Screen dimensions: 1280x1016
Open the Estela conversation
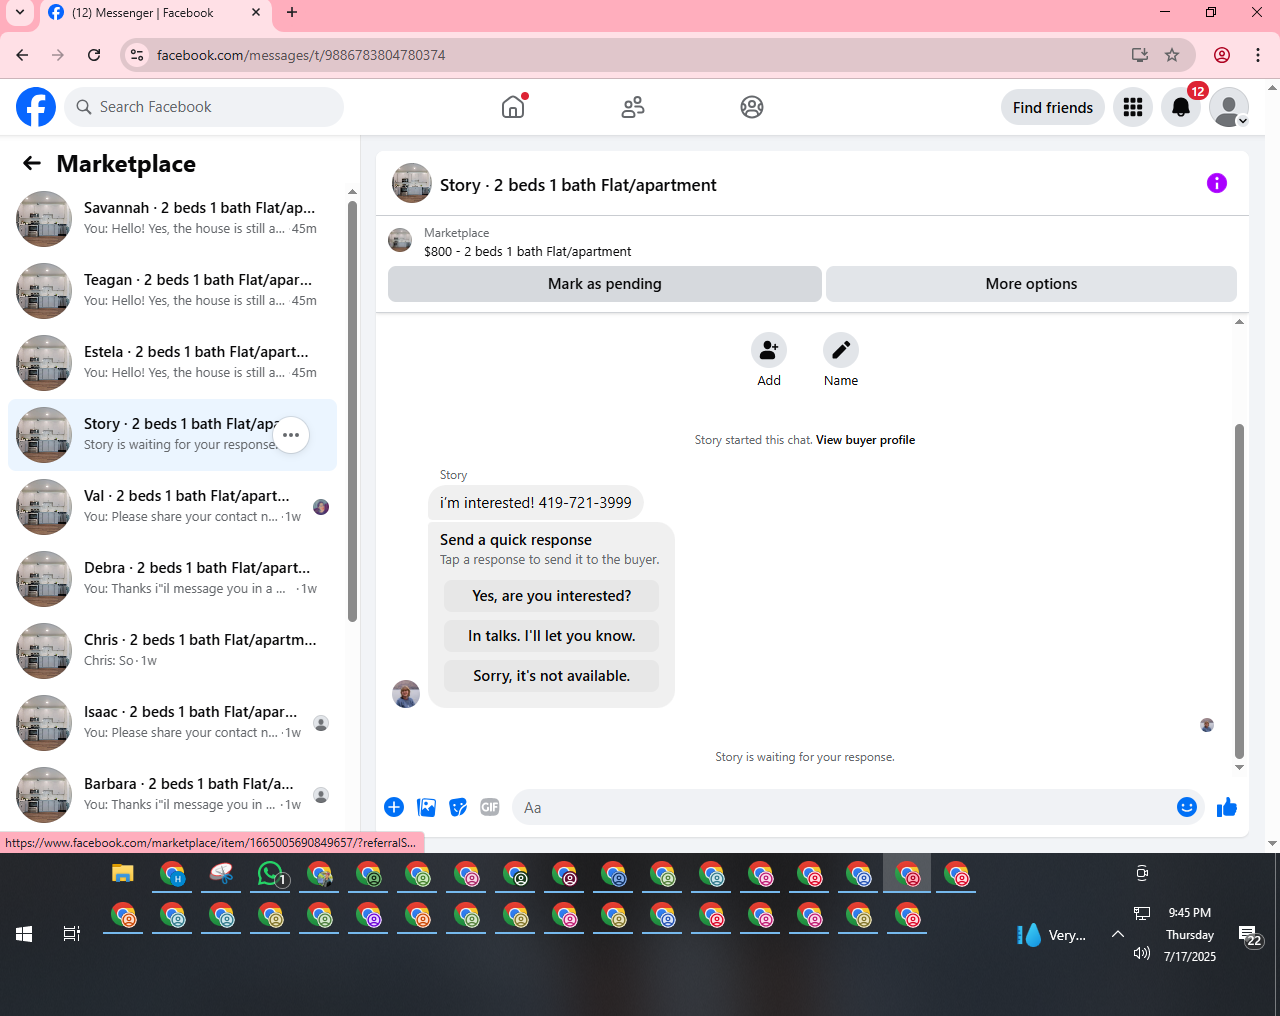[x=172, y=363]
